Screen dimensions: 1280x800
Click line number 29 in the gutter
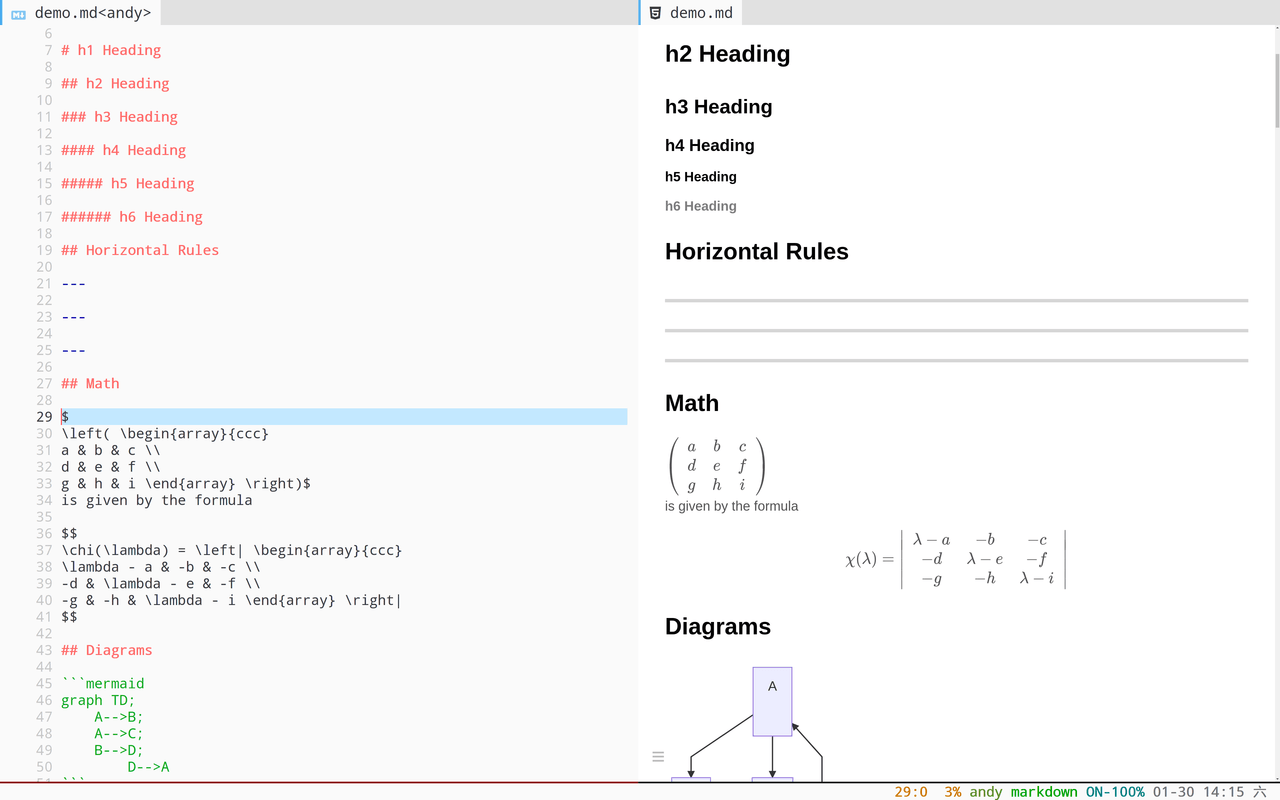point(44,417)
